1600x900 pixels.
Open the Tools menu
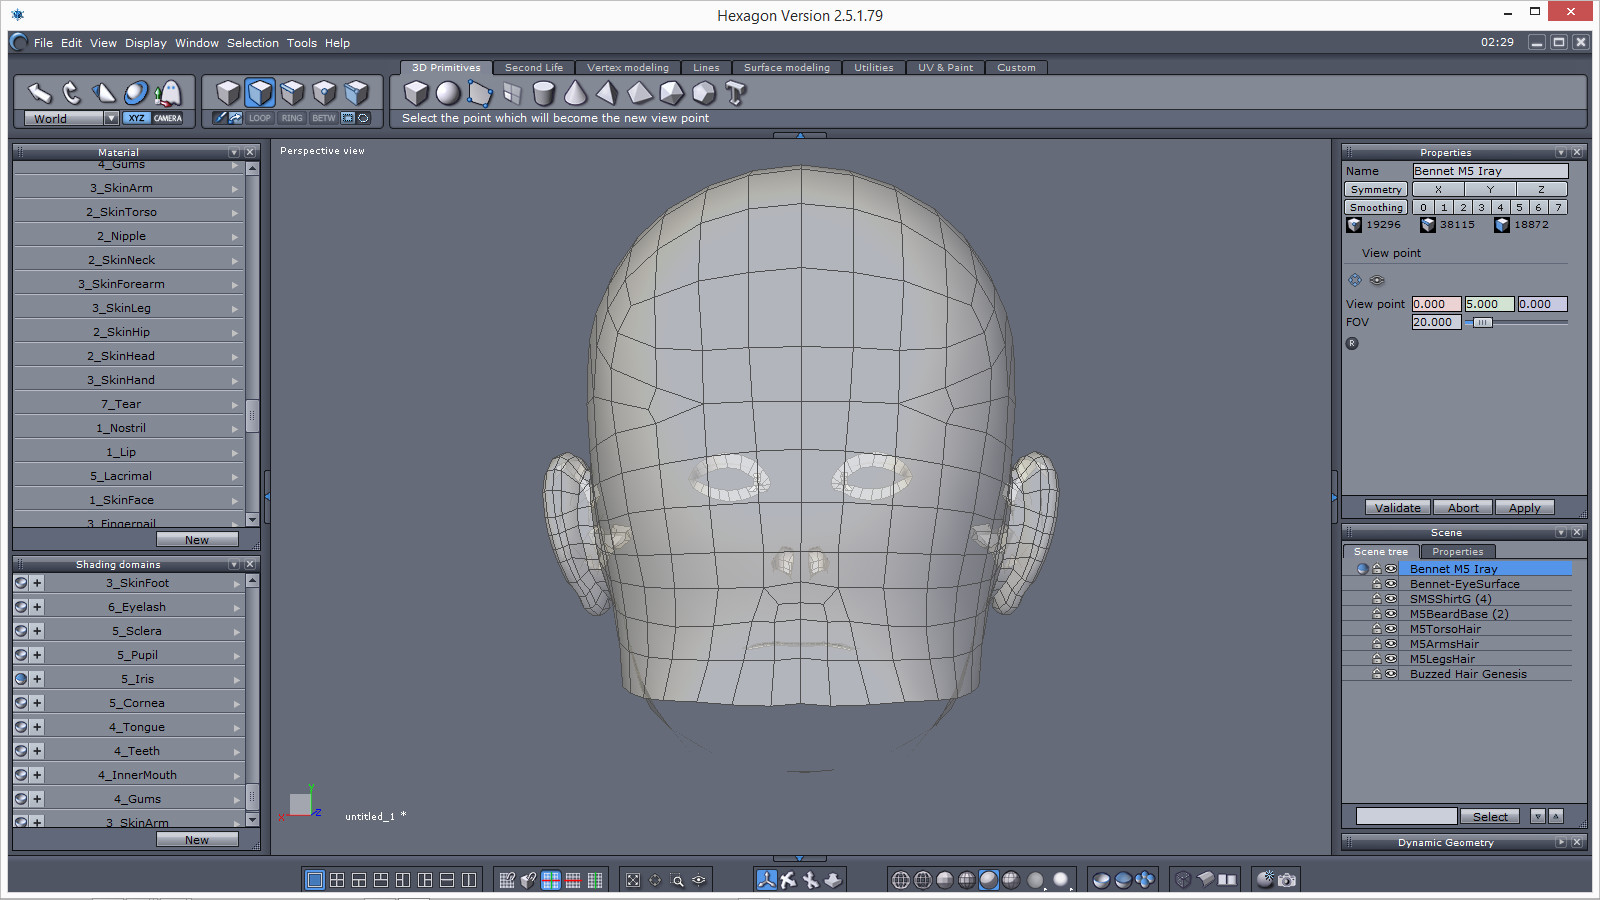[302, 43]
